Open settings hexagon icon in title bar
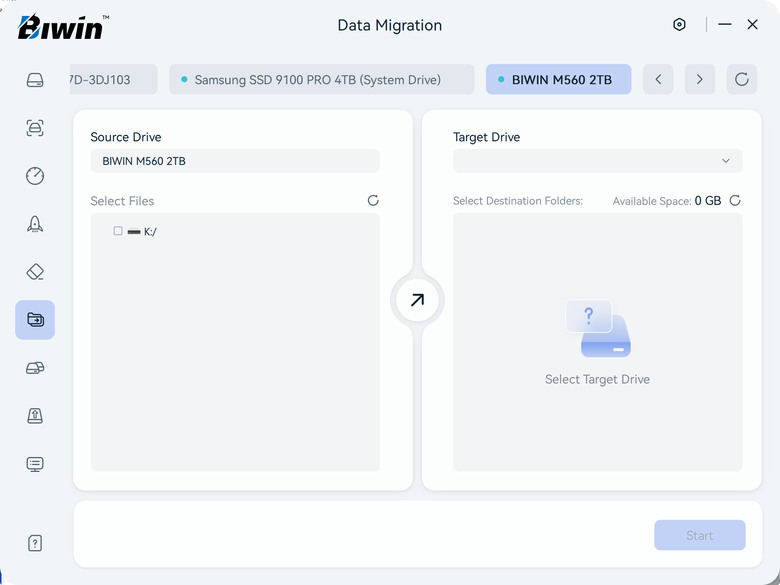This screenshot has width=780, height=585. point(679,24)
